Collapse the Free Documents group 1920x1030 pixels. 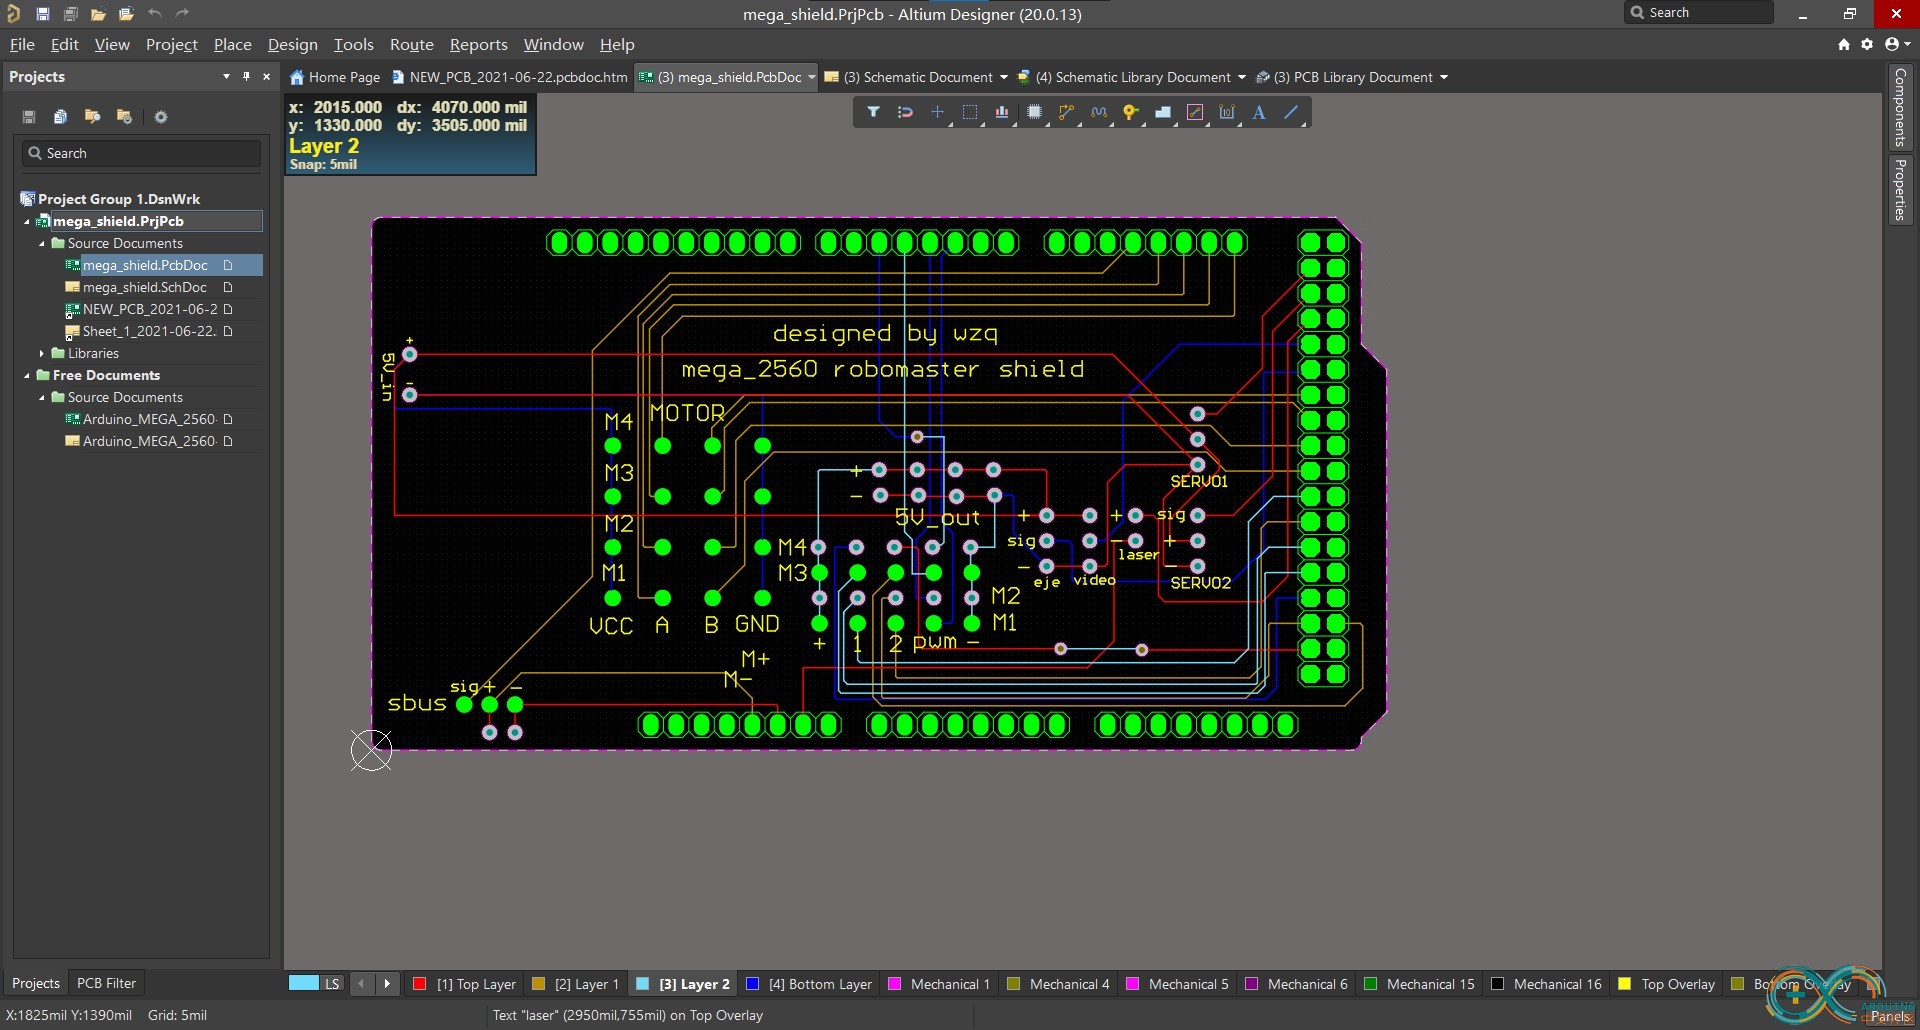point(27,375)
